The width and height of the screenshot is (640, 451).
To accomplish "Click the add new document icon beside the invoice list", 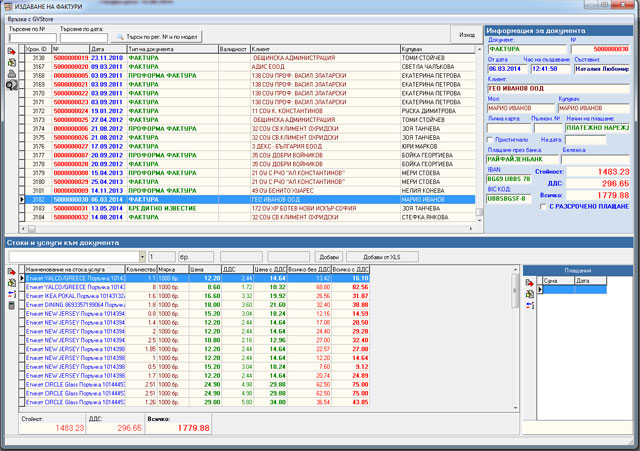I will [11, 51].
